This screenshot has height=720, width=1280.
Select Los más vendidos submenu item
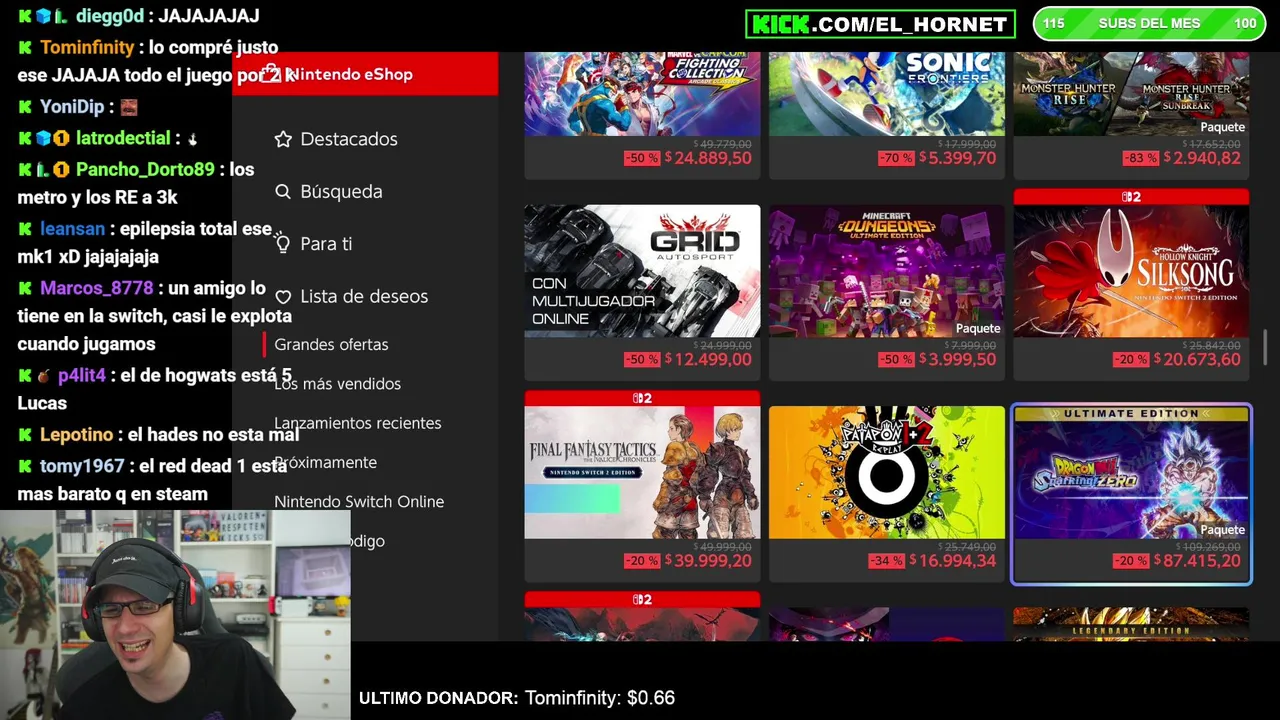[x=337, y=383]
